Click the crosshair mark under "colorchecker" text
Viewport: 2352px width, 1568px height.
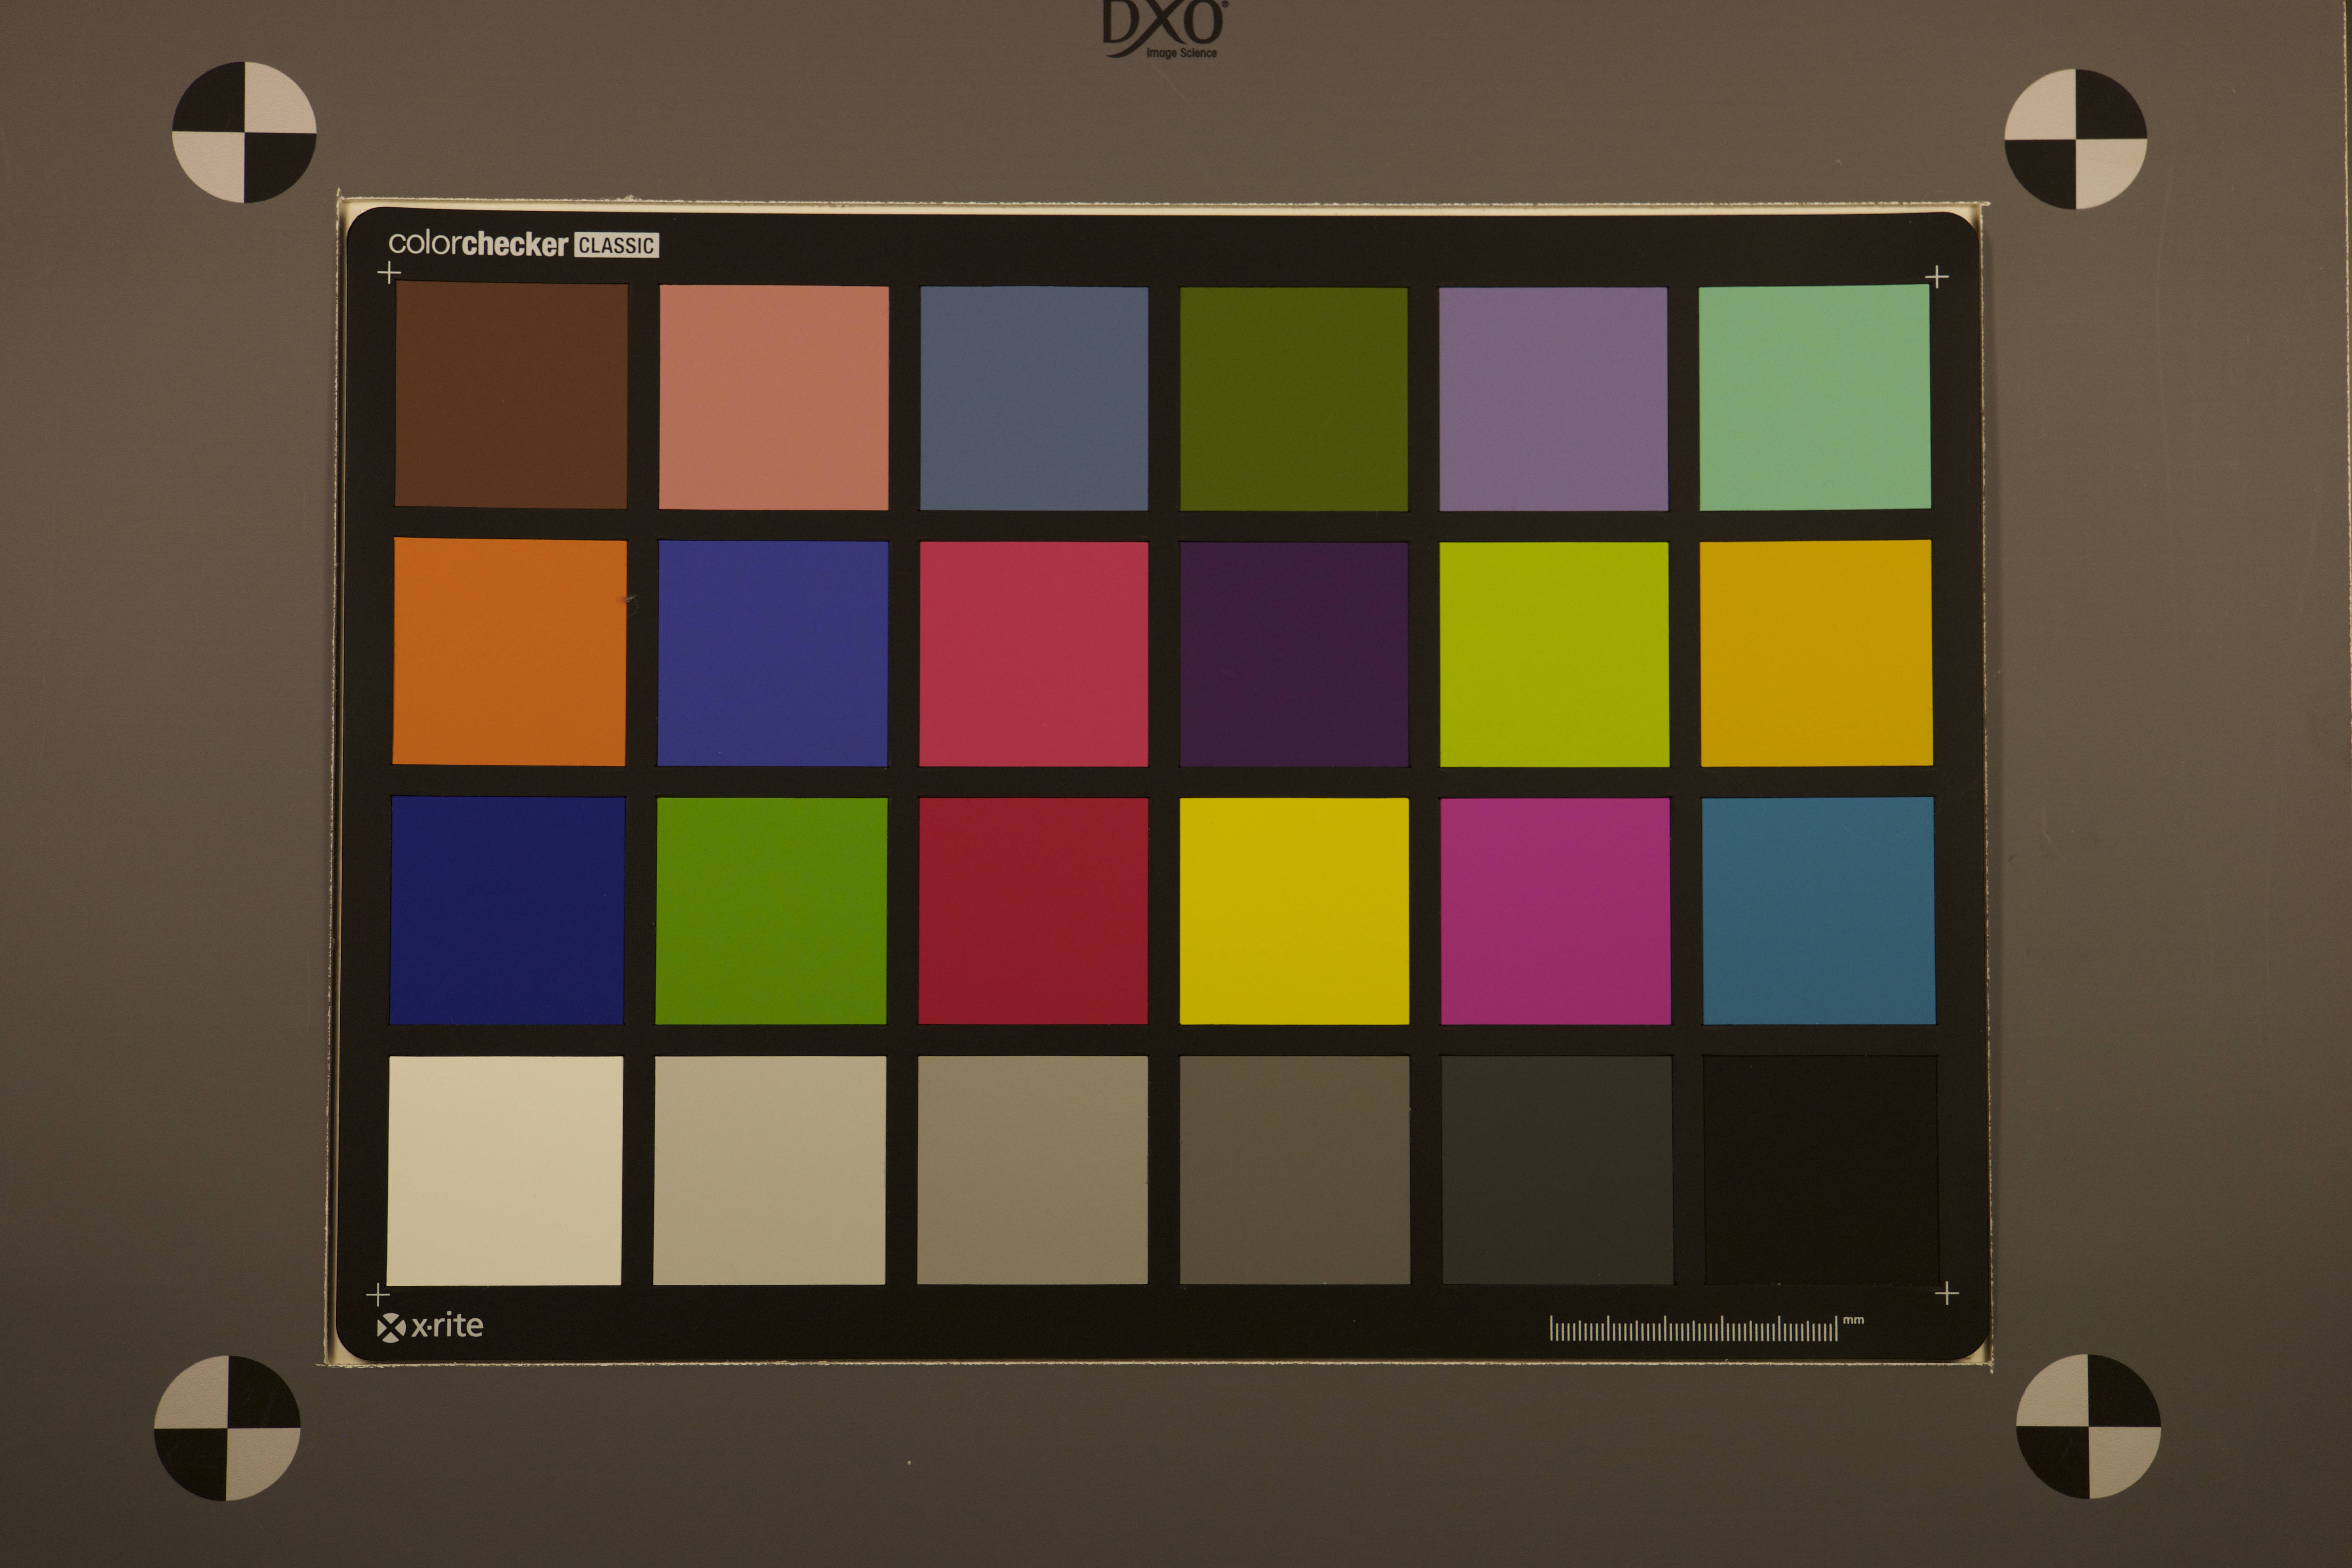[389, 272]
